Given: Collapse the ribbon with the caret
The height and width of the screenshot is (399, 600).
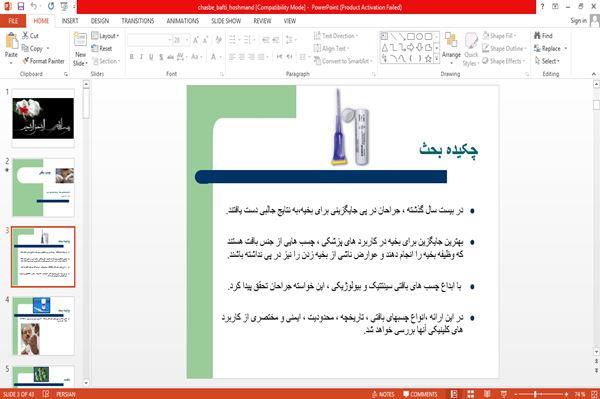Looking at the screenshot, I should pos(593,74).
